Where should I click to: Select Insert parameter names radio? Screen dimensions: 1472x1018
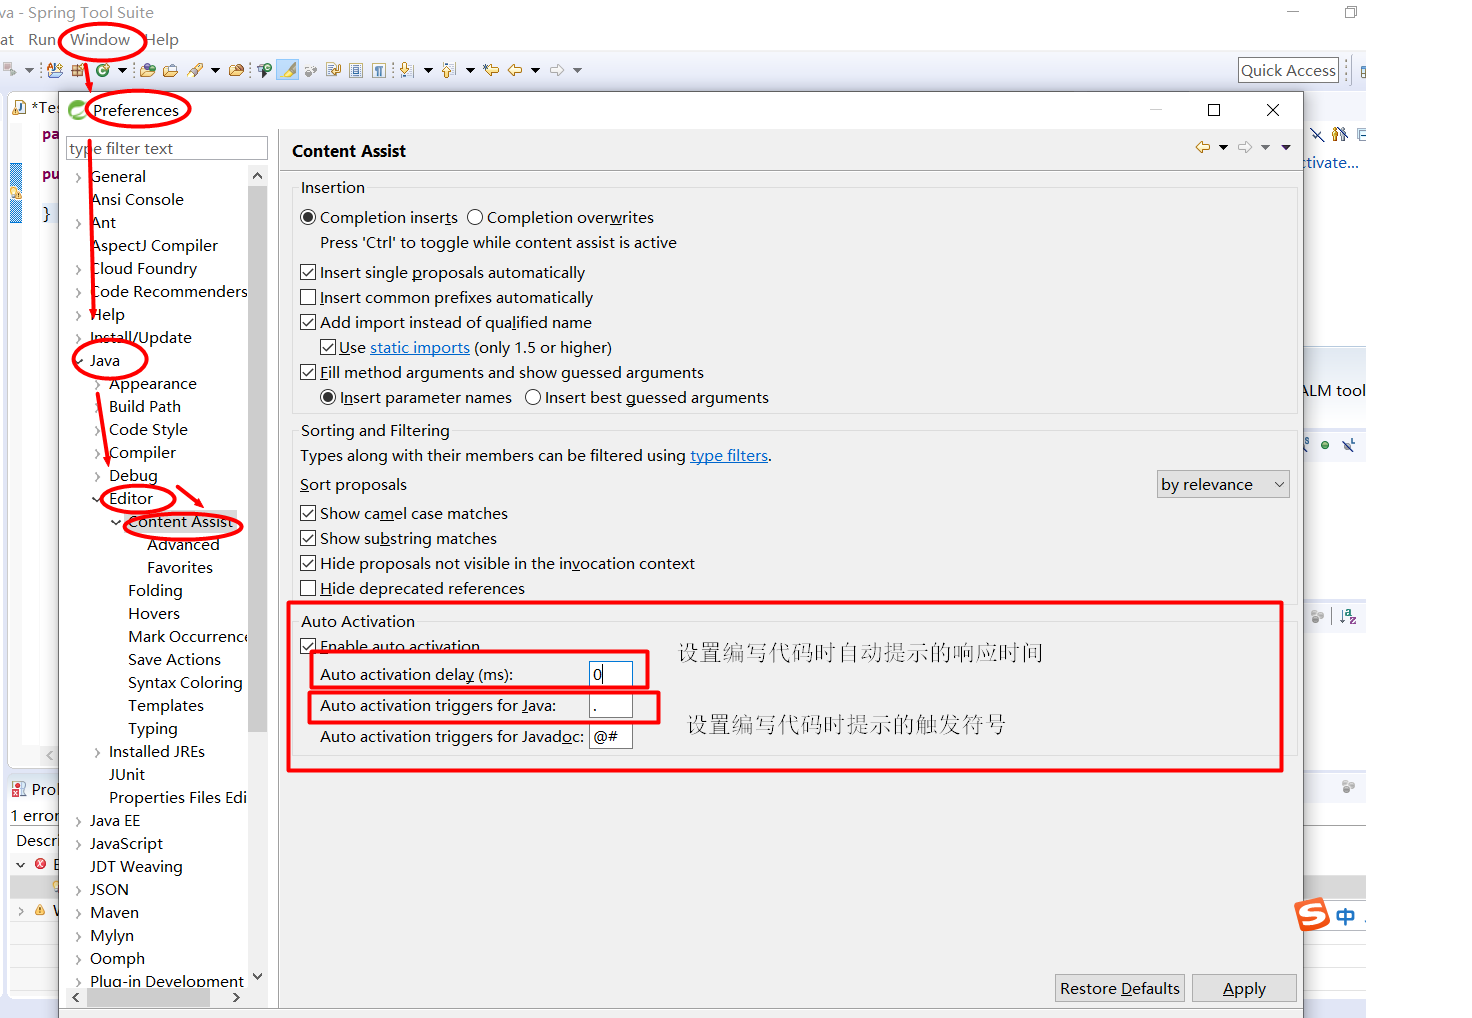coord(328,397)
